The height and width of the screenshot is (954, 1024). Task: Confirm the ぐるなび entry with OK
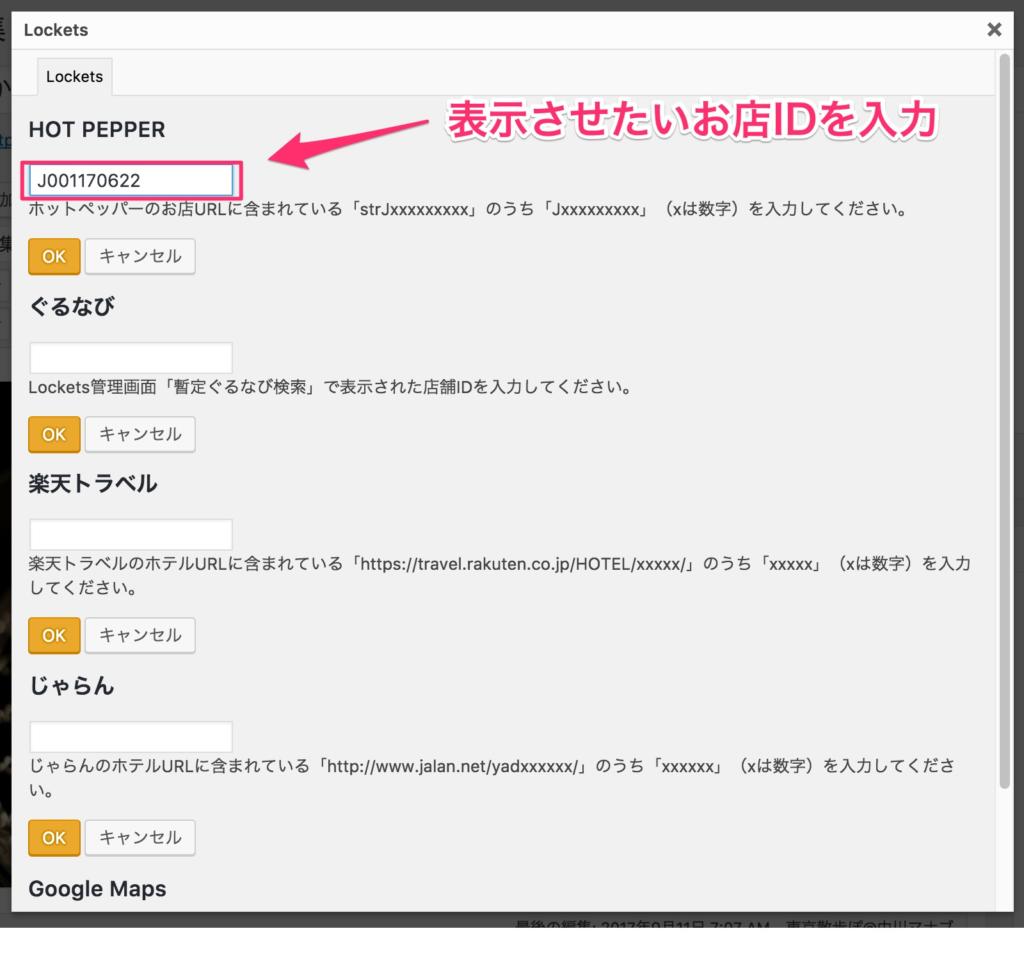point(54,434)
